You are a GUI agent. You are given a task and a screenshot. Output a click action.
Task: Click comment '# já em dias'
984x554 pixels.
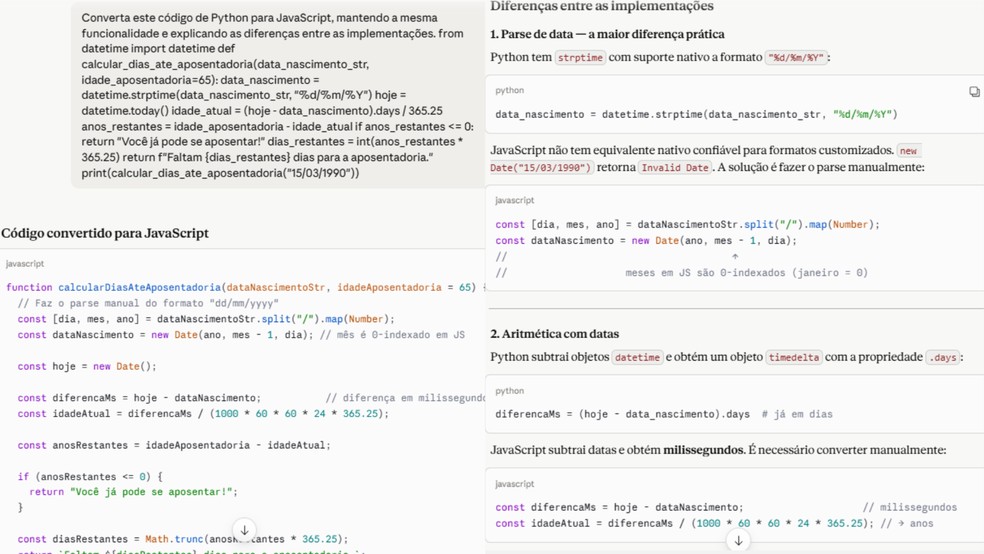(x=797, y=414)
